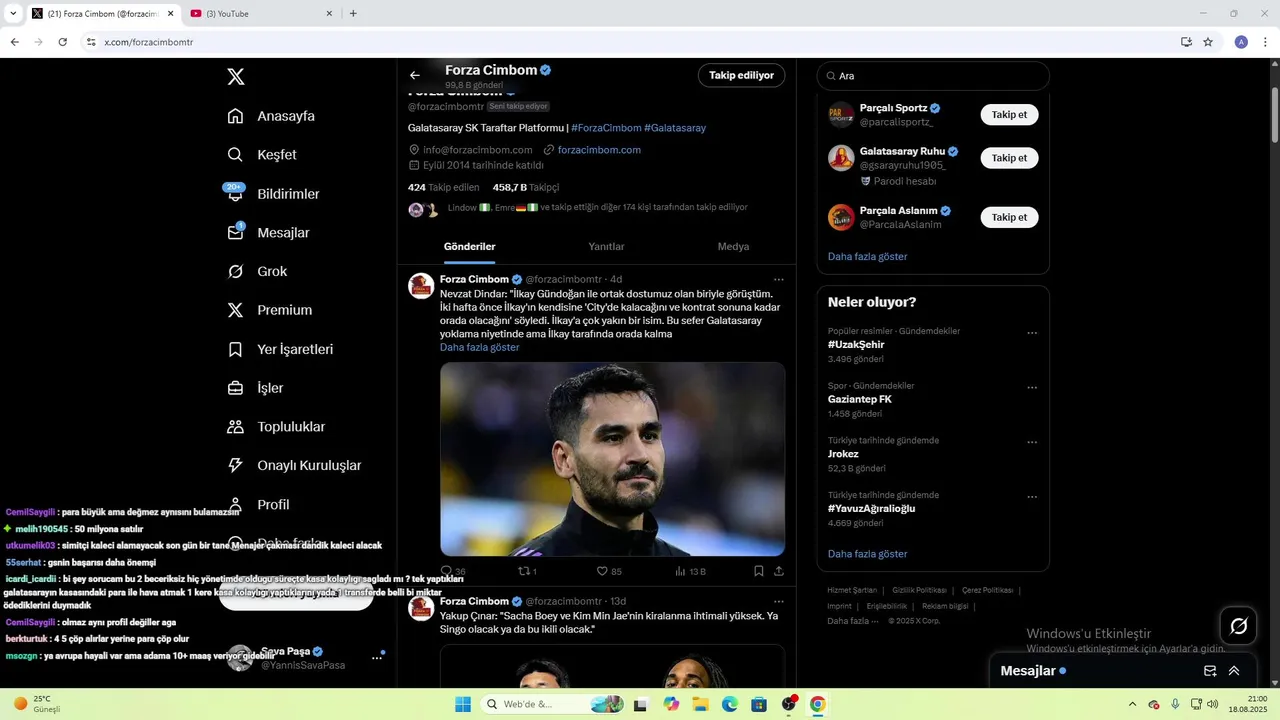The width and height of the screenshot is (1280, 720).
Task: Open options for #YavuzAğıralioğlu trend
Action: [1032, 497]
